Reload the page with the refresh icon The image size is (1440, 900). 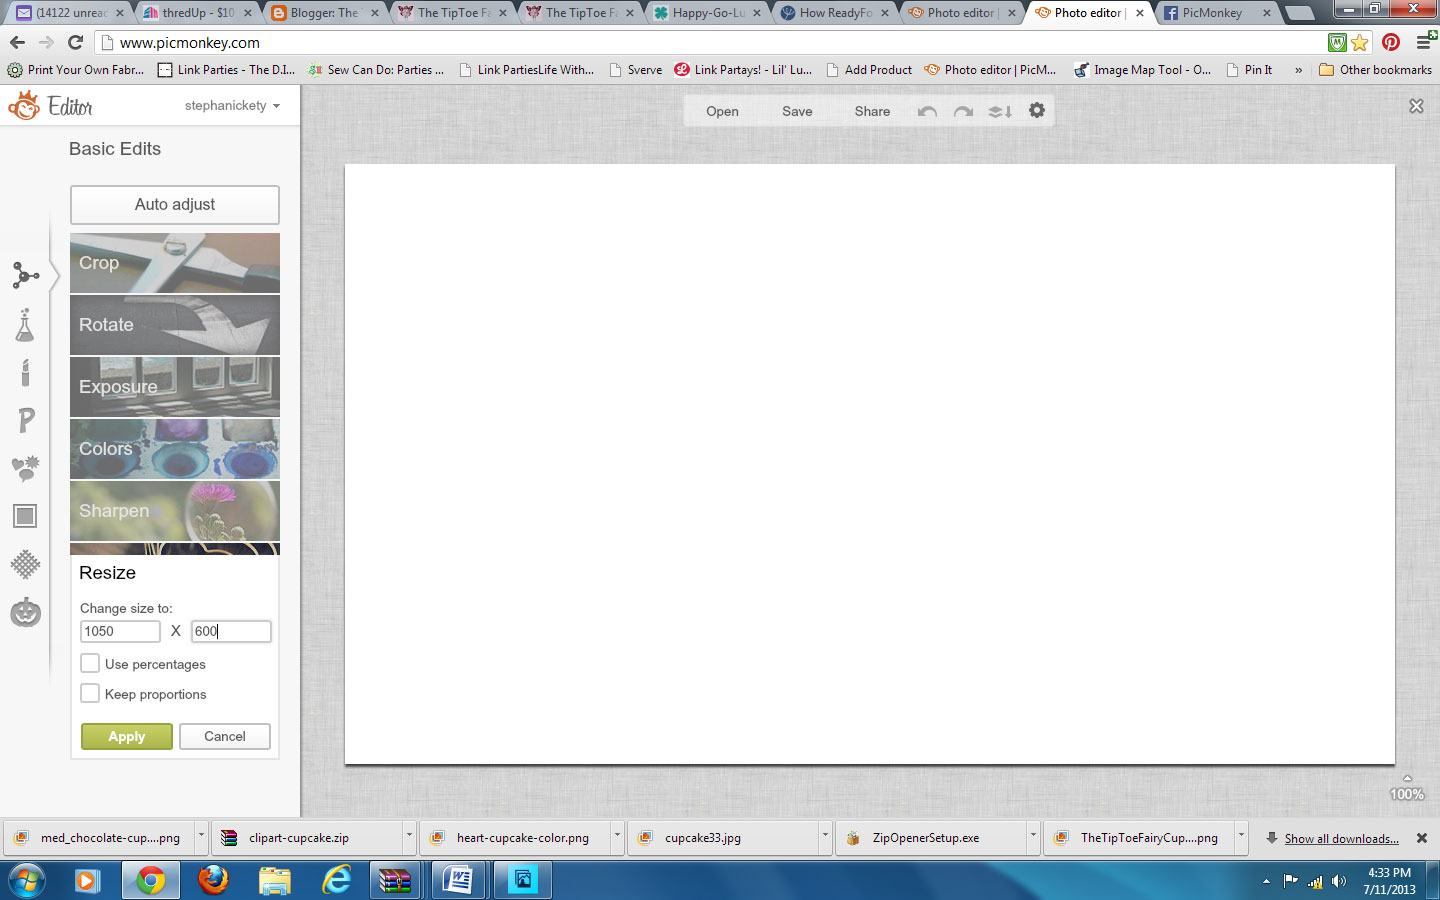point(75,42)
